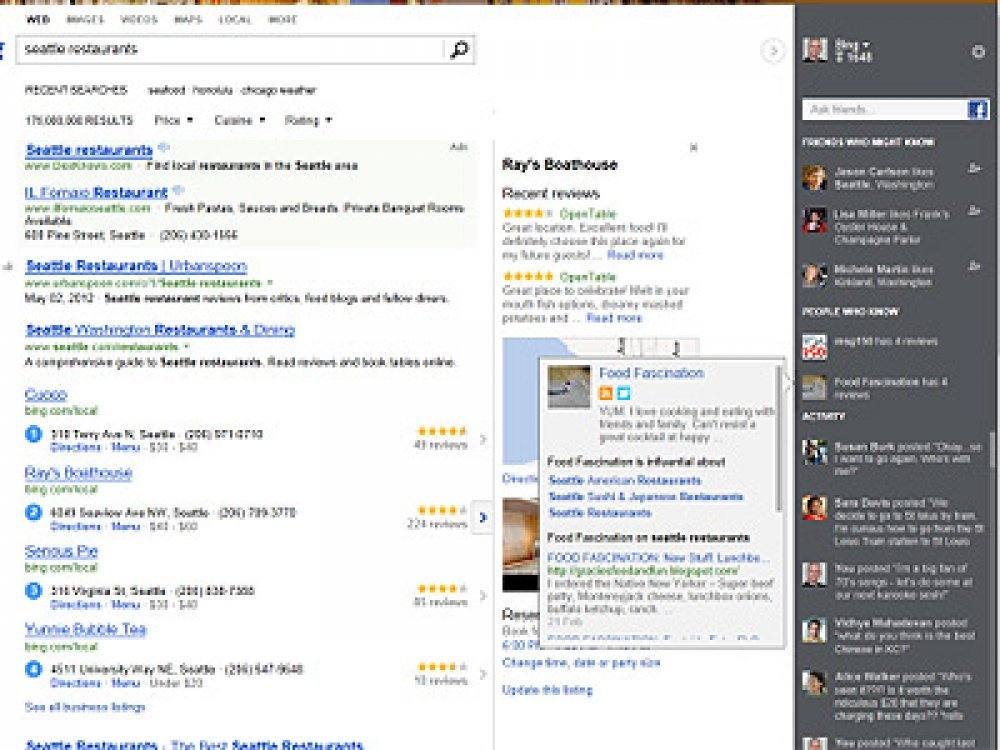The width and height of the screenshot is (1000, 750).
Task: Open Jason Carlson's profile picture
Action: 814,178
